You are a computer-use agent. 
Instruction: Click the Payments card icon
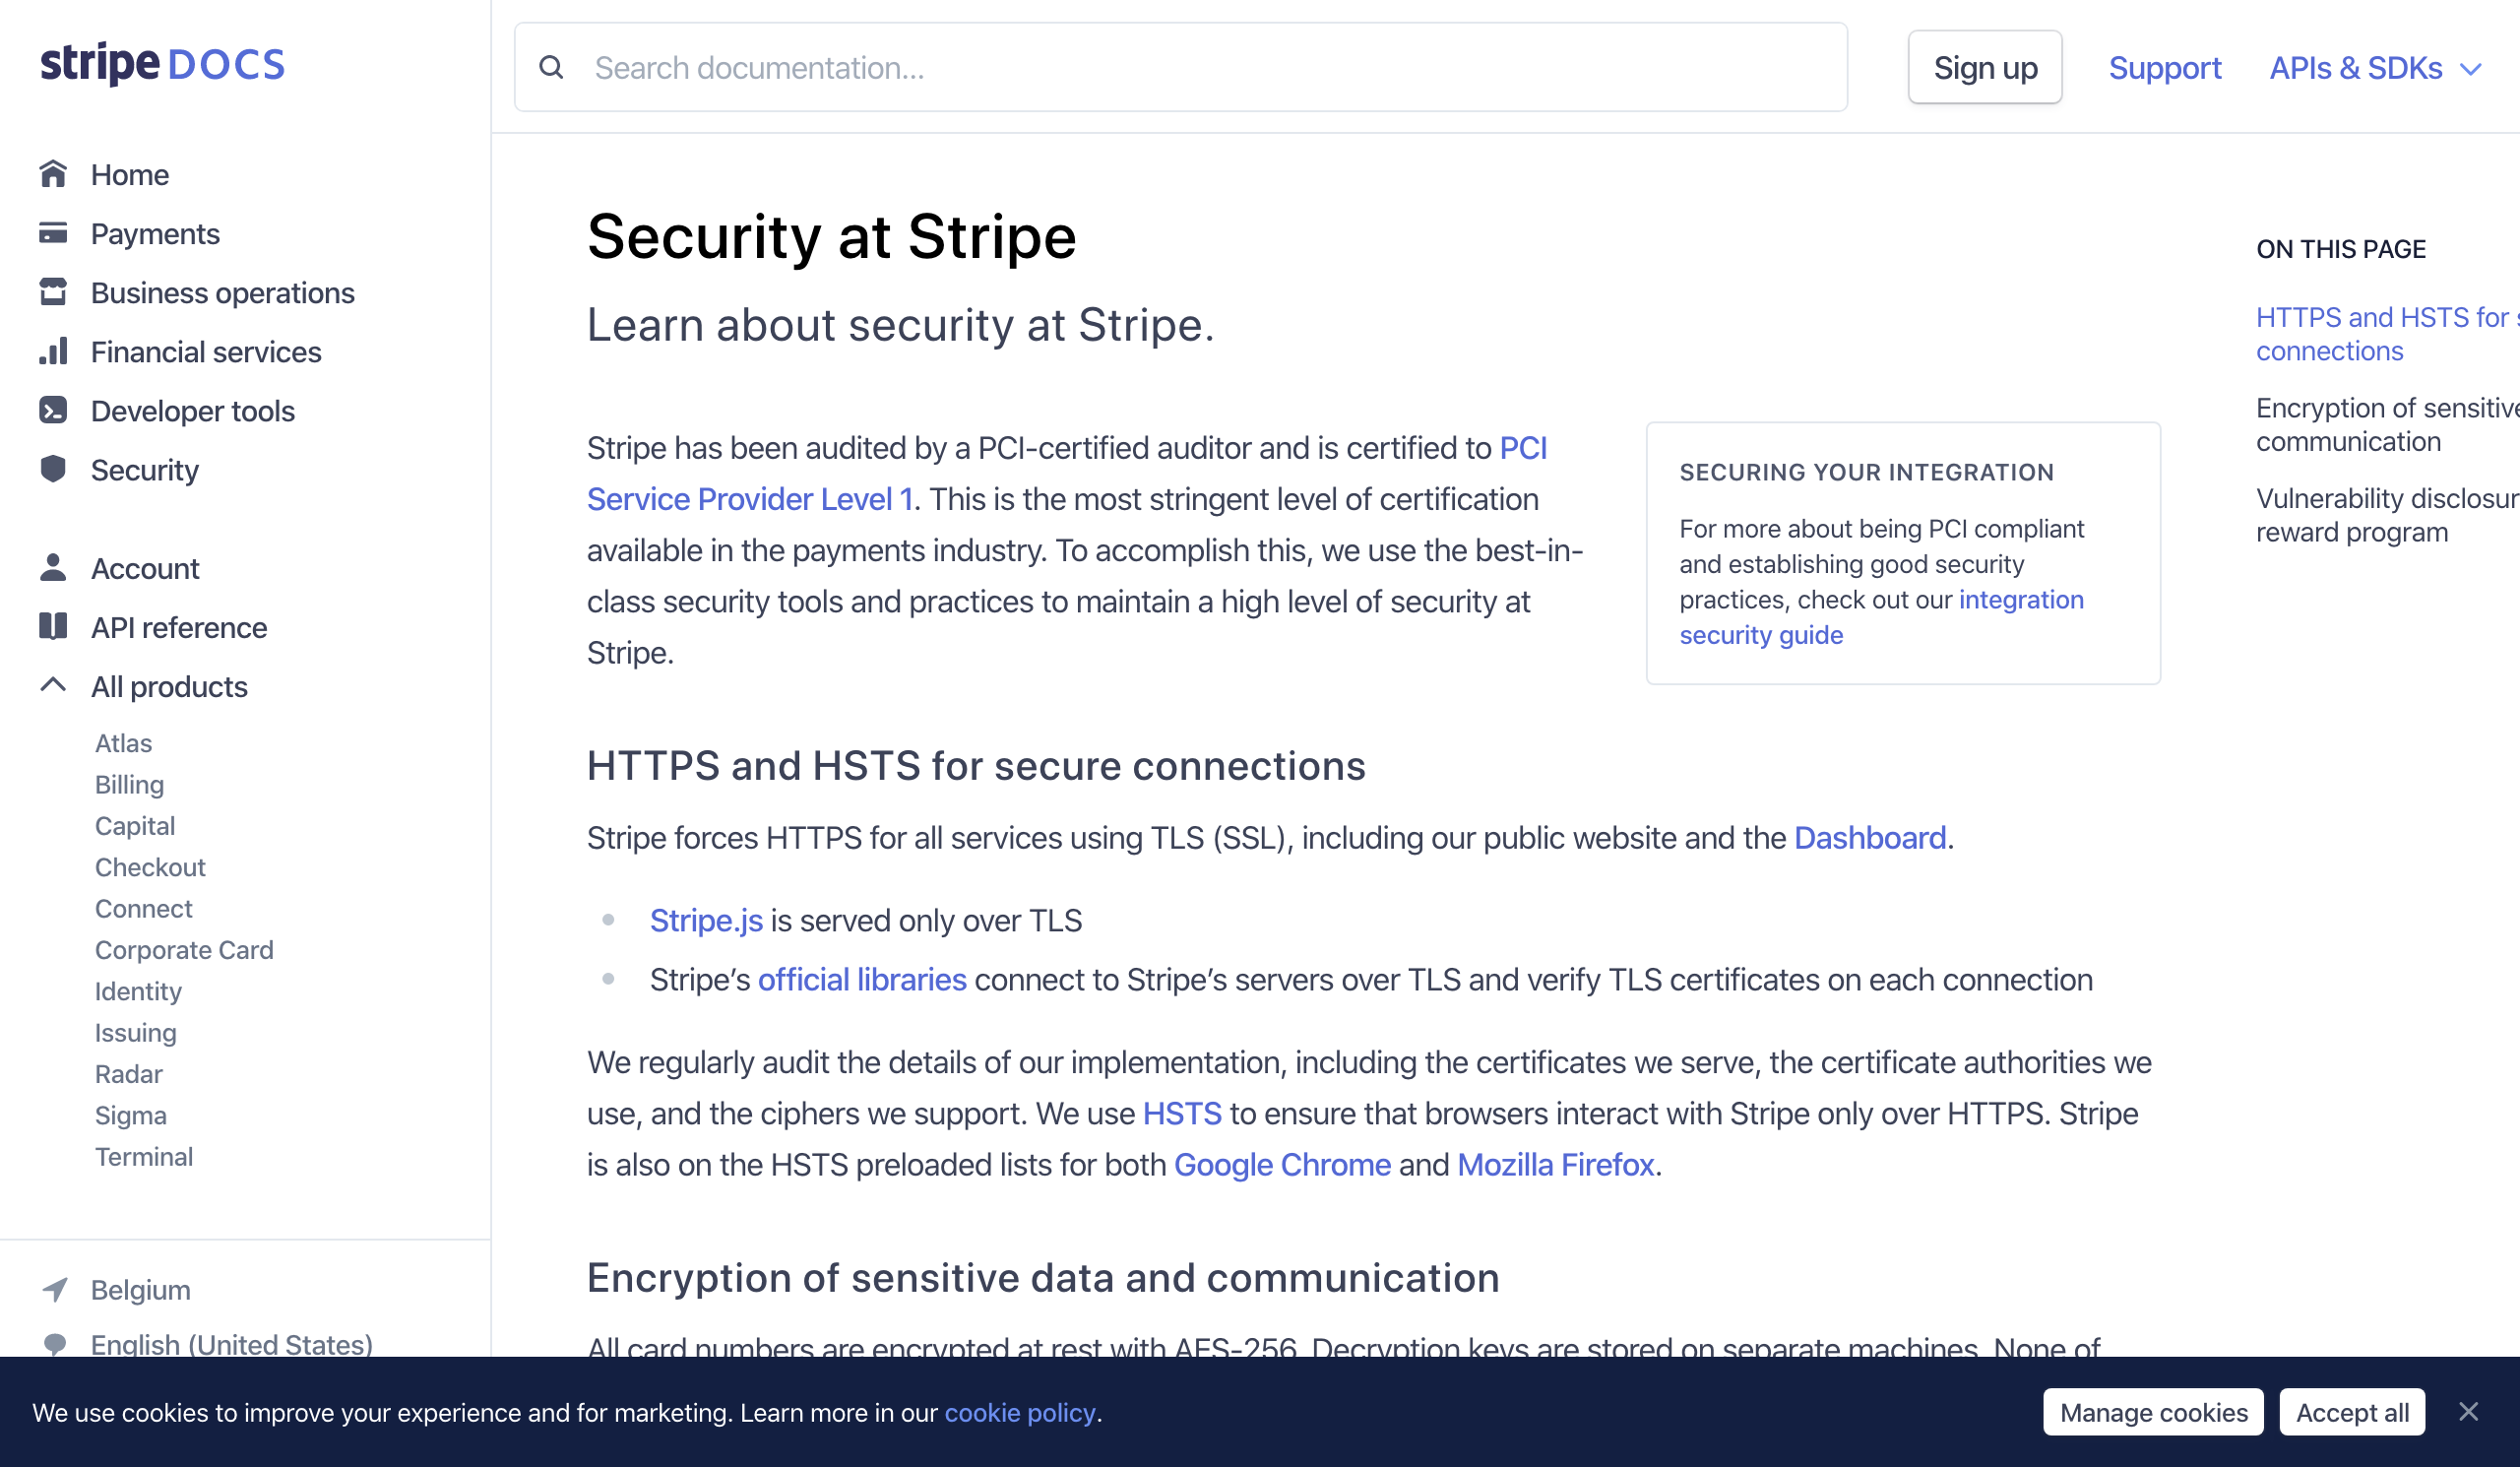53,233
